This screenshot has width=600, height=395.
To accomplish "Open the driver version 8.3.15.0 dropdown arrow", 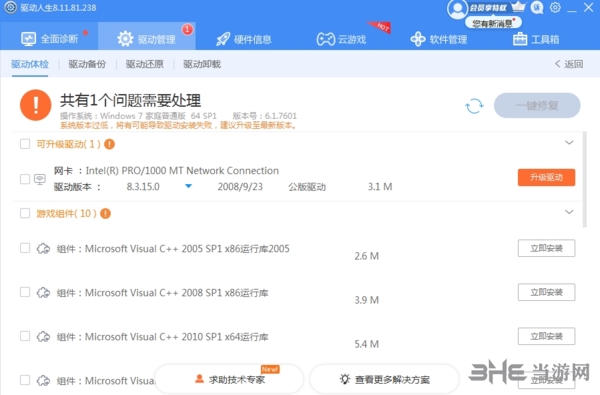I will [188, 186].
